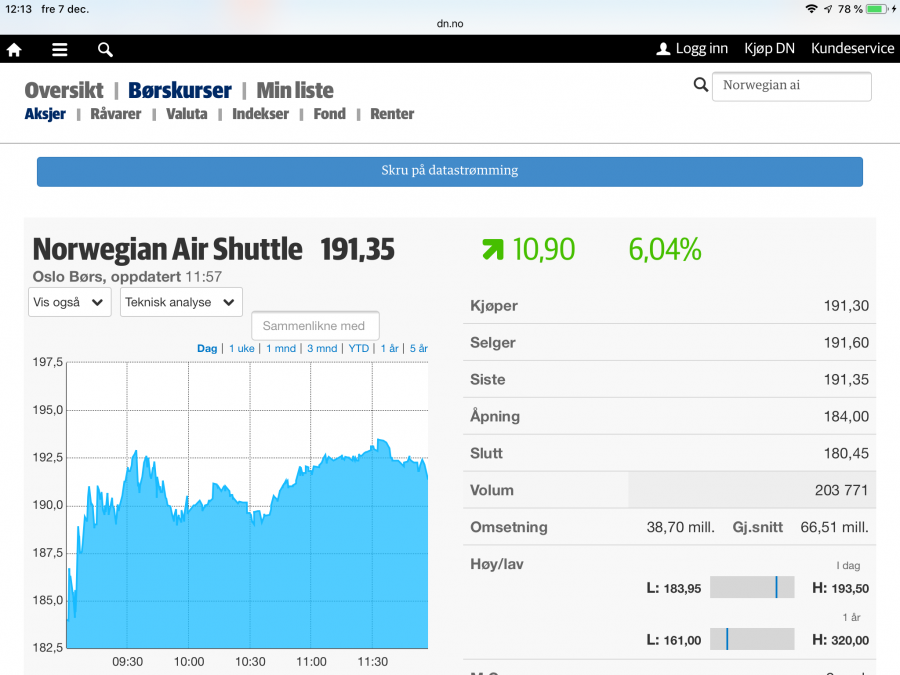Screen dimensions: 900x675
Task: Select Børskurser tab
Action: click(180, 90)
